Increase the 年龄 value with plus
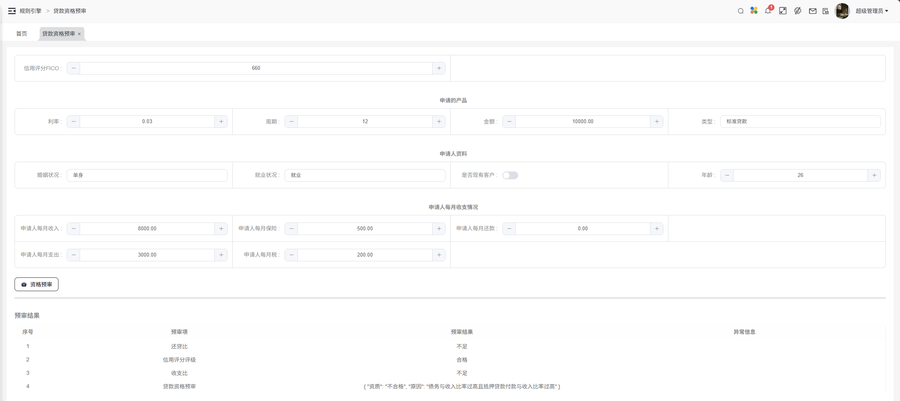 tap(874, 175)
